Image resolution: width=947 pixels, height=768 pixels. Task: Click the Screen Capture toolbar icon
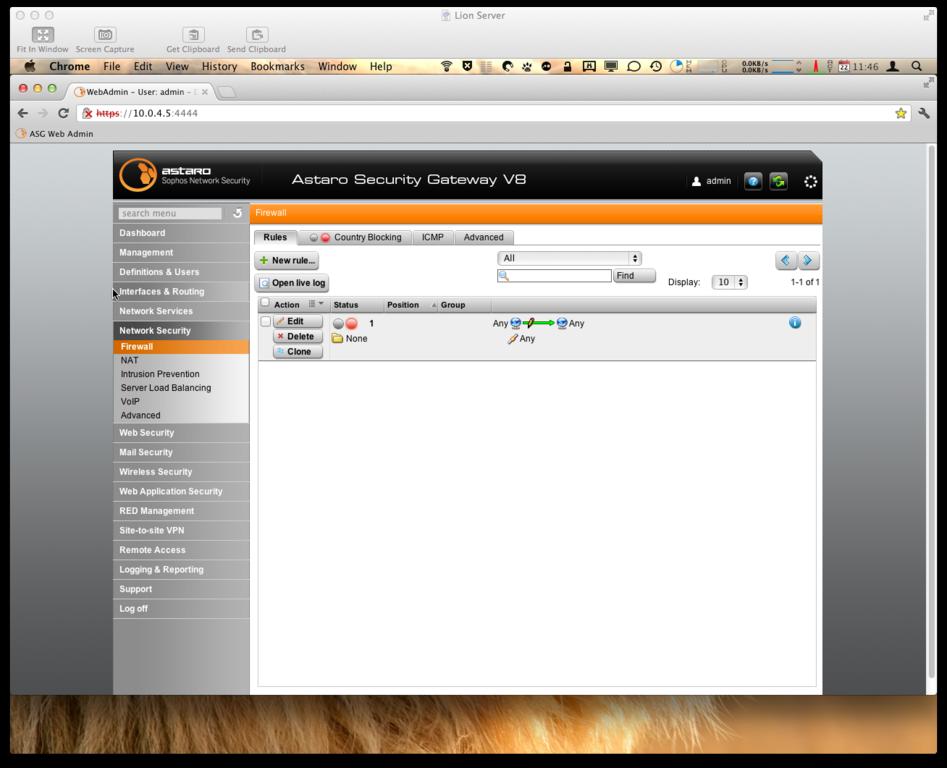click(x=105, y=34)
